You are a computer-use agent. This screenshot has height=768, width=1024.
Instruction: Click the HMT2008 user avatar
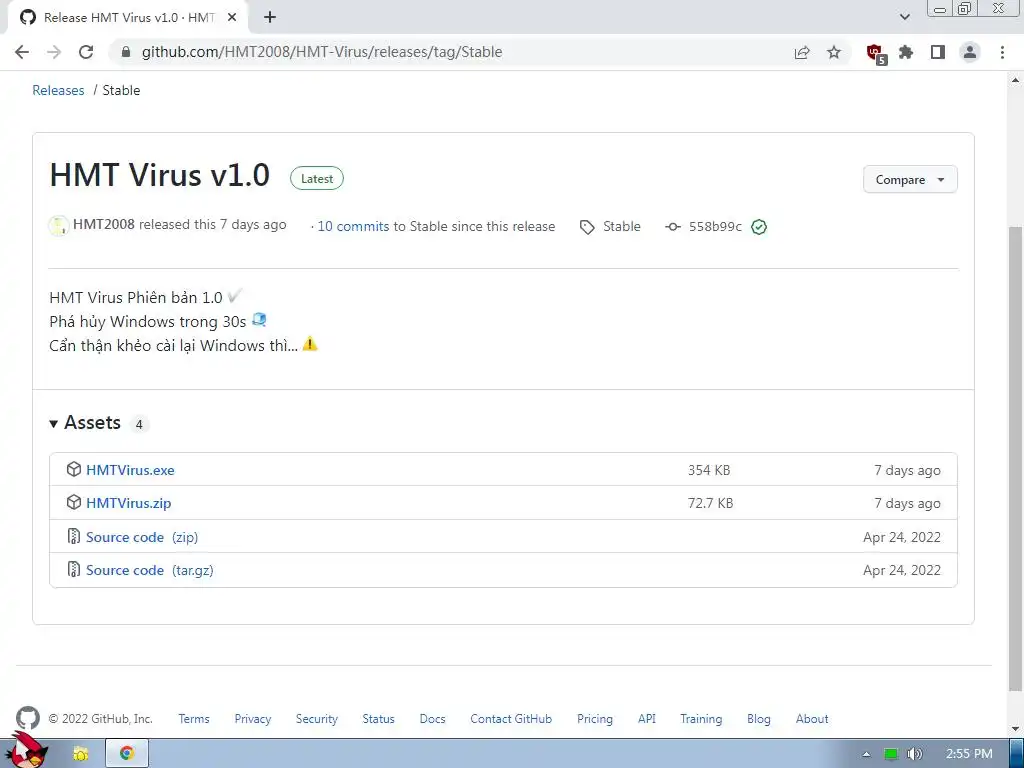58,226
